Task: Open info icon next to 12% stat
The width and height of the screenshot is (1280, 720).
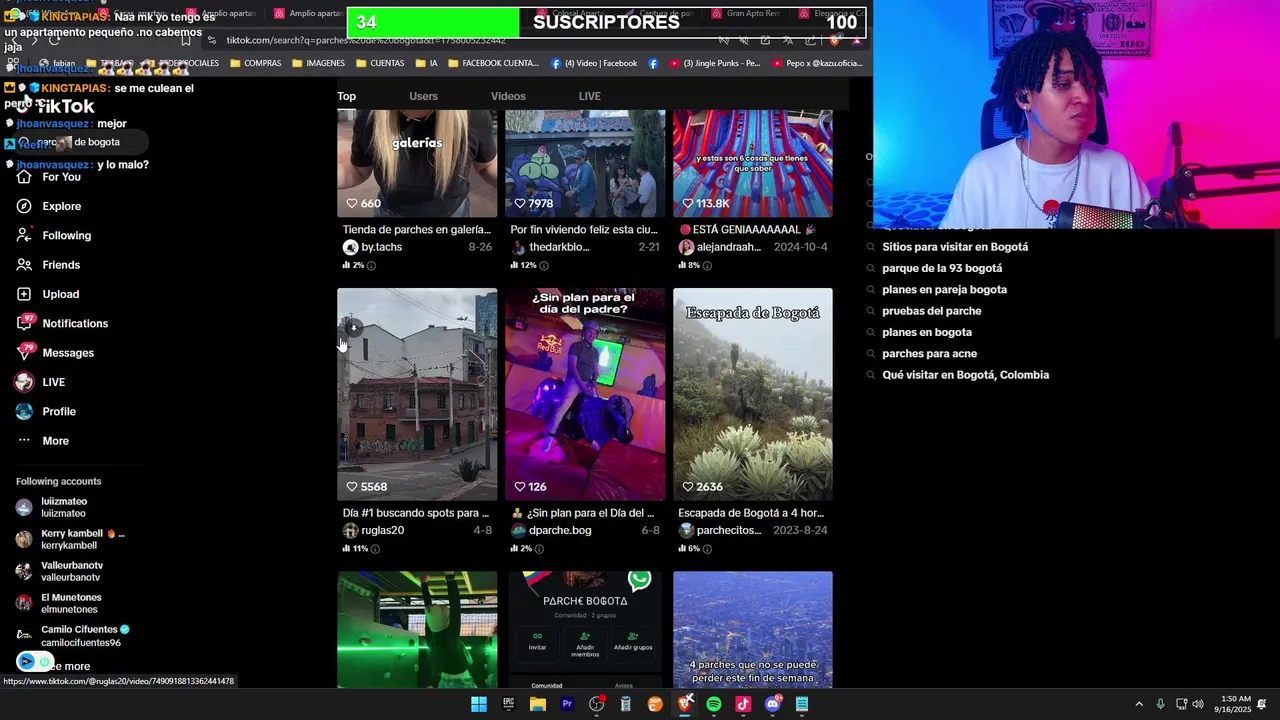Action: 544,266
